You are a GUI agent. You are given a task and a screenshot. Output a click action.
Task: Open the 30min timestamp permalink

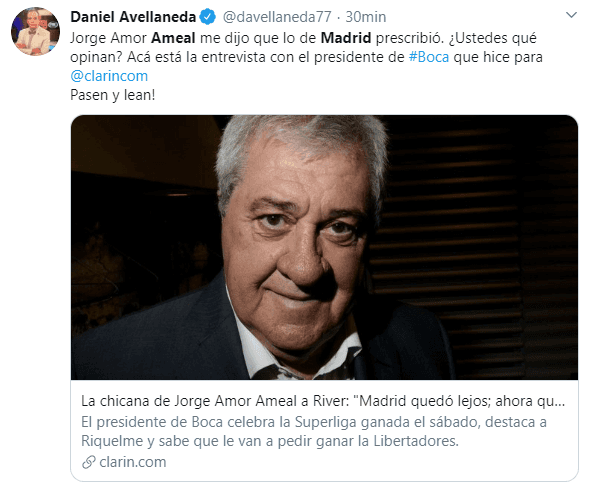(x=366, y=17)
